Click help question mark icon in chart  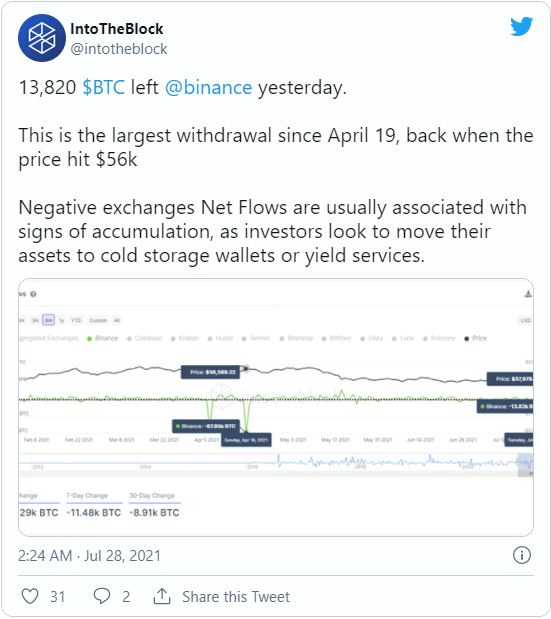pyautogui.click(x=34, y=294)
